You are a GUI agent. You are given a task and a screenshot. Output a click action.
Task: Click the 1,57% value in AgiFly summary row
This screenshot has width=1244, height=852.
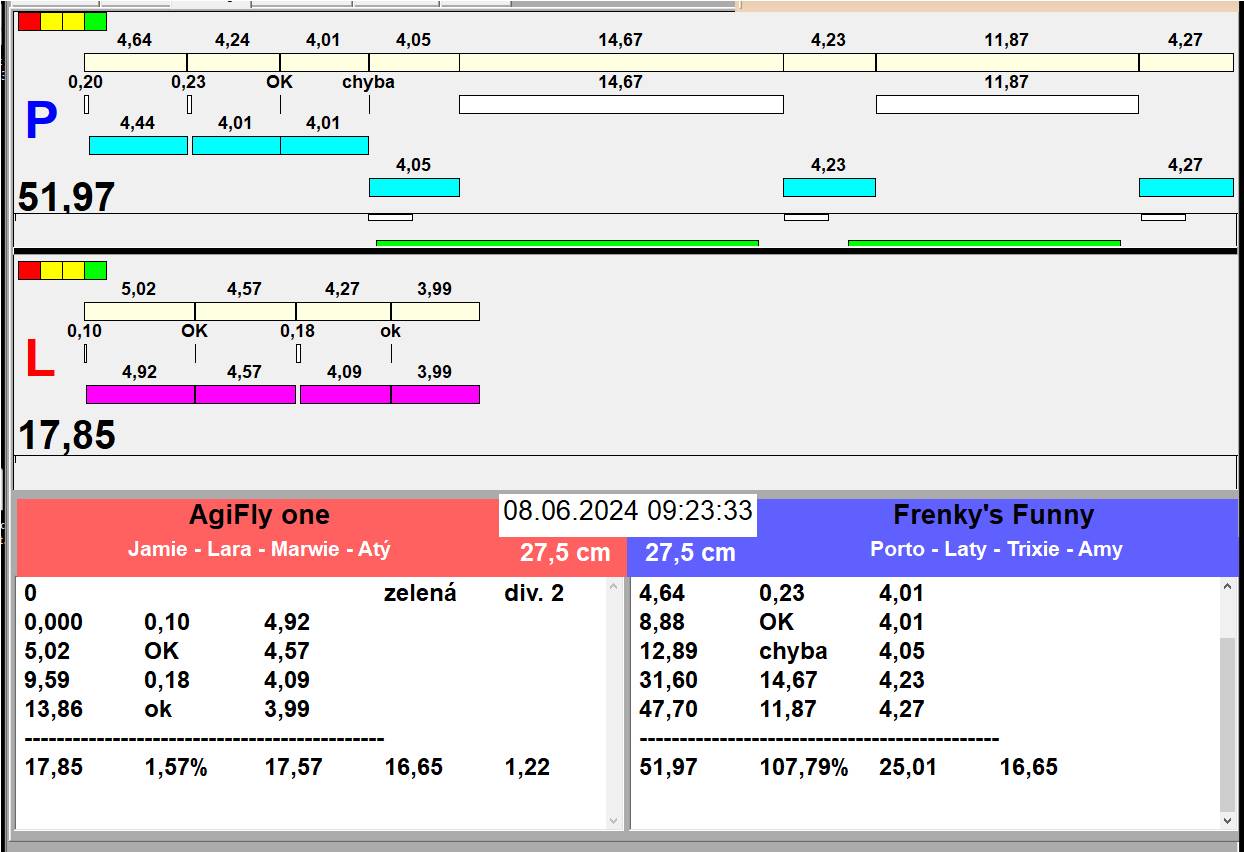176,767
